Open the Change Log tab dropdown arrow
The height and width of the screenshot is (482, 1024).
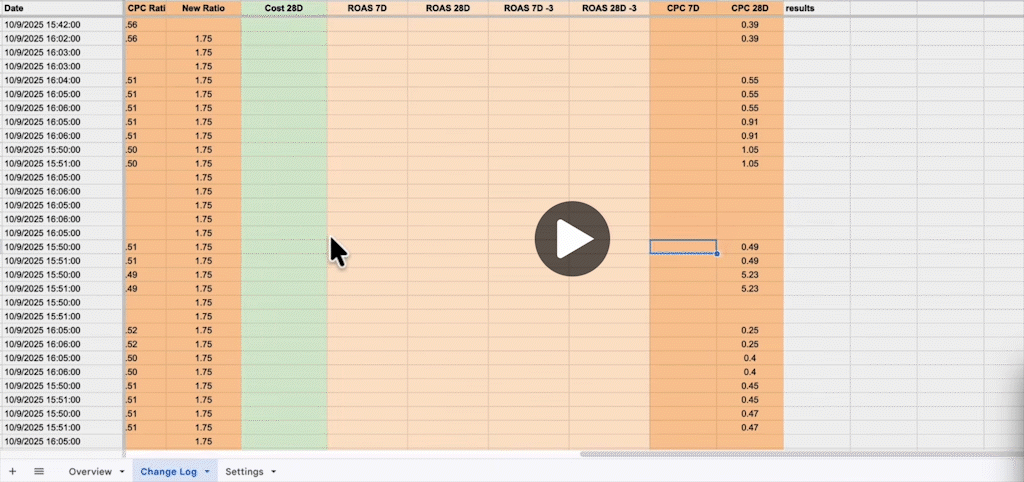(207, 471)
